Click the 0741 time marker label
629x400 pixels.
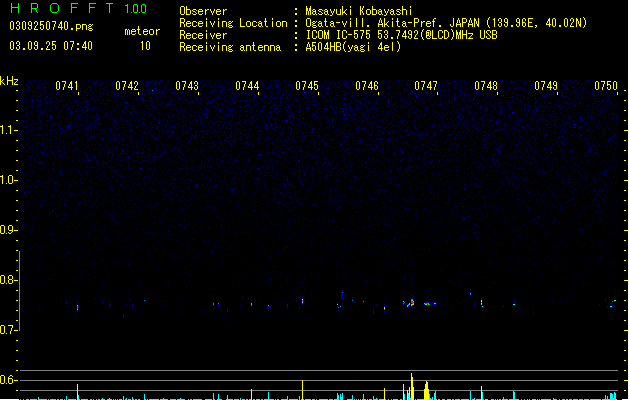tap(67, 86)
